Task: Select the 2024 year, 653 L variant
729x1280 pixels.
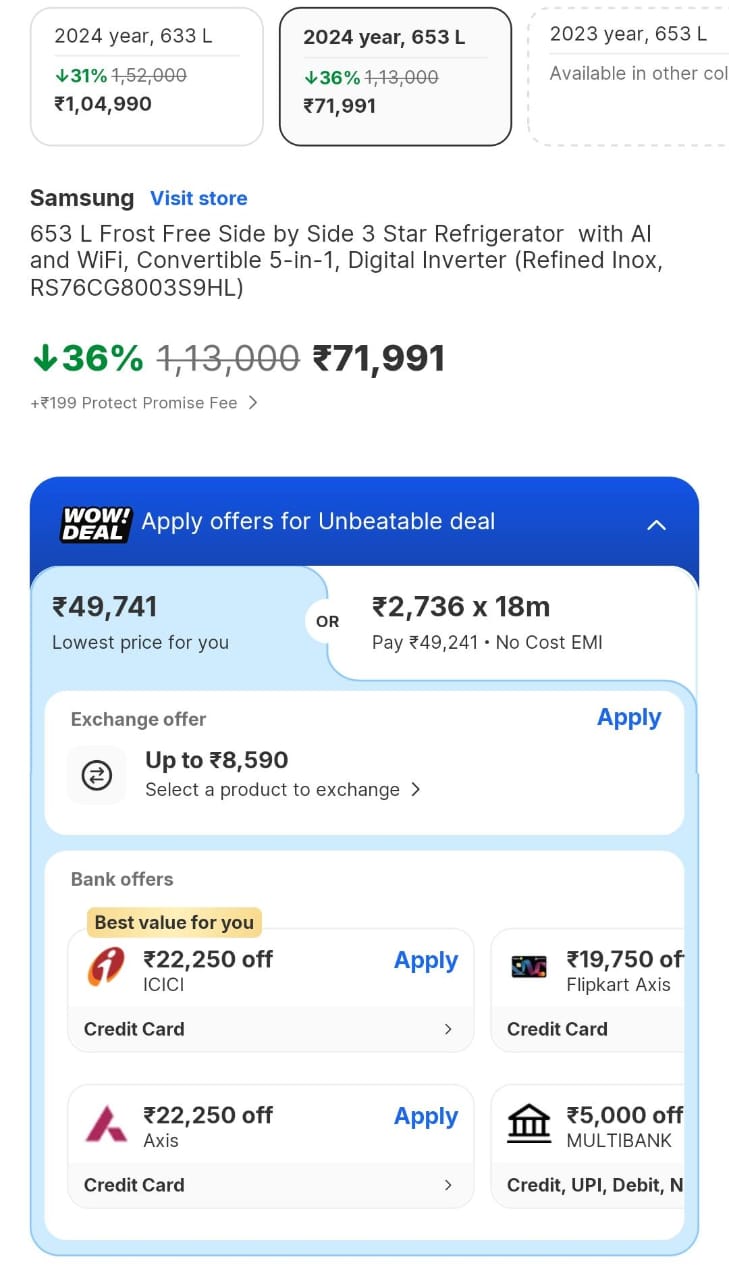Action: (x=395, y=76)
